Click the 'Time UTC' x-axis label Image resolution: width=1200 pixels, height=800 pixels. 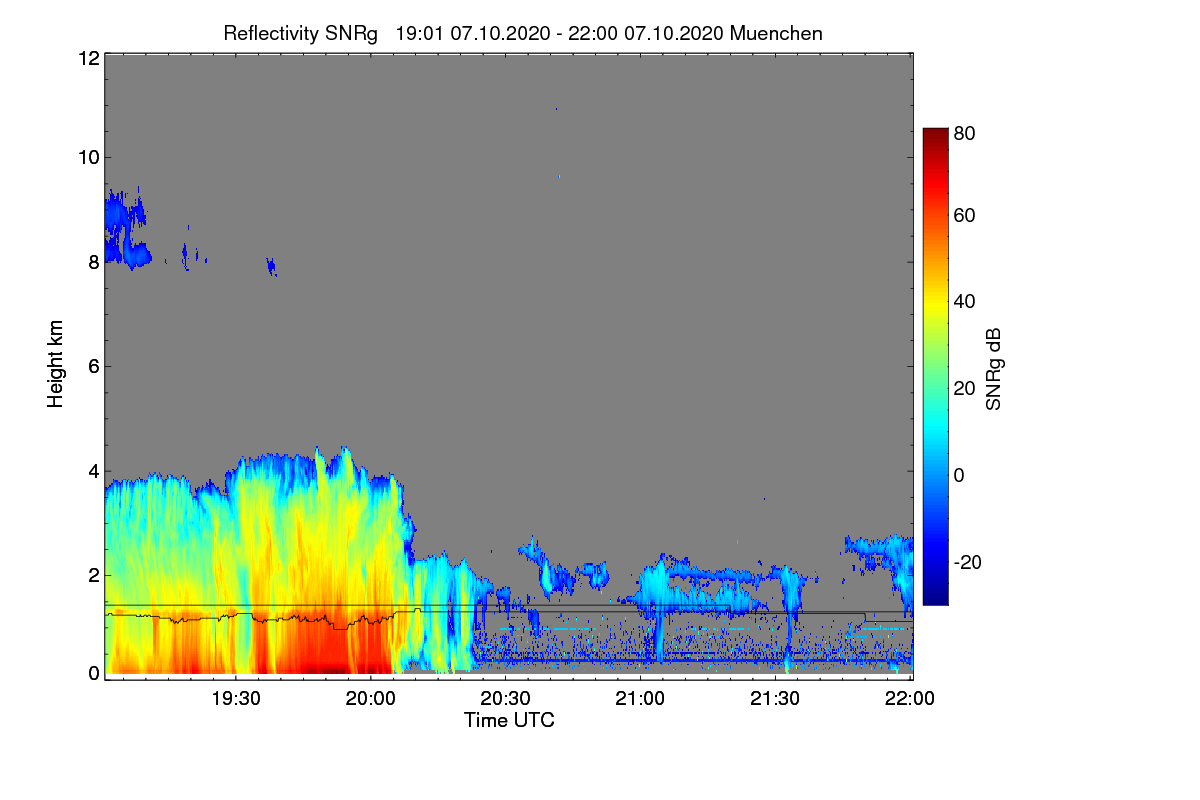point(509,720)
